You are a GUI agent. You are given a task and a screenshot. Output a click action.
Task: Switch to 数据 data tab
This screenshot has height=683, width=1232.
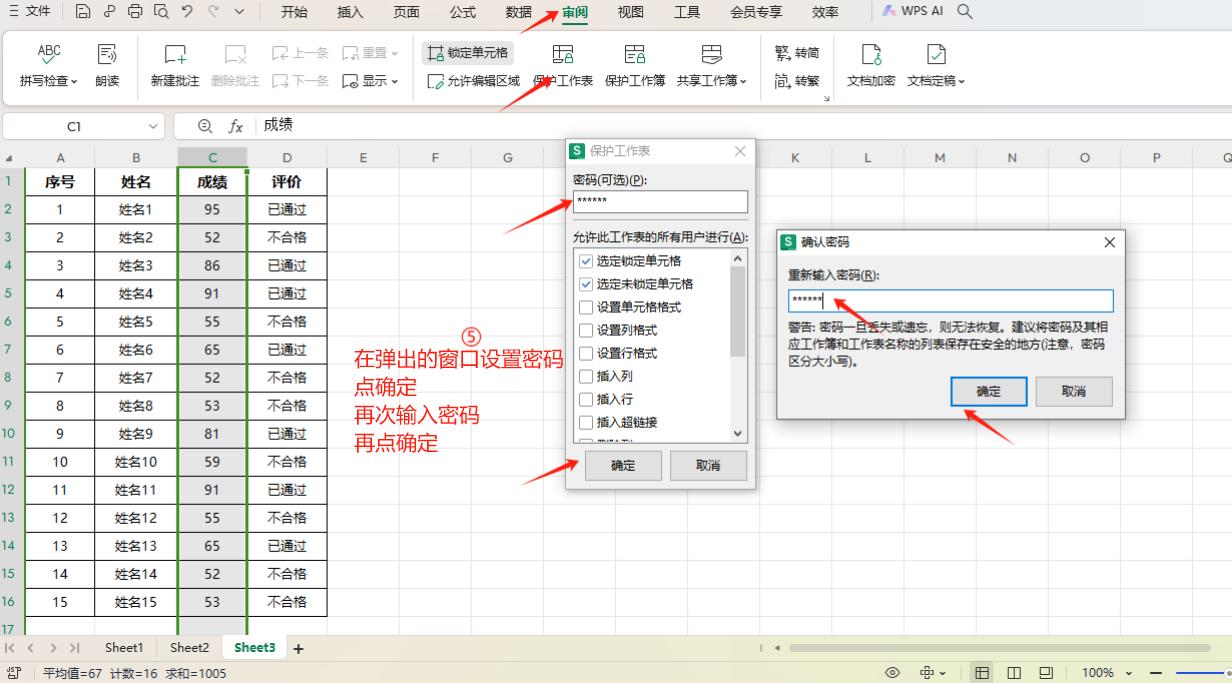519,12
